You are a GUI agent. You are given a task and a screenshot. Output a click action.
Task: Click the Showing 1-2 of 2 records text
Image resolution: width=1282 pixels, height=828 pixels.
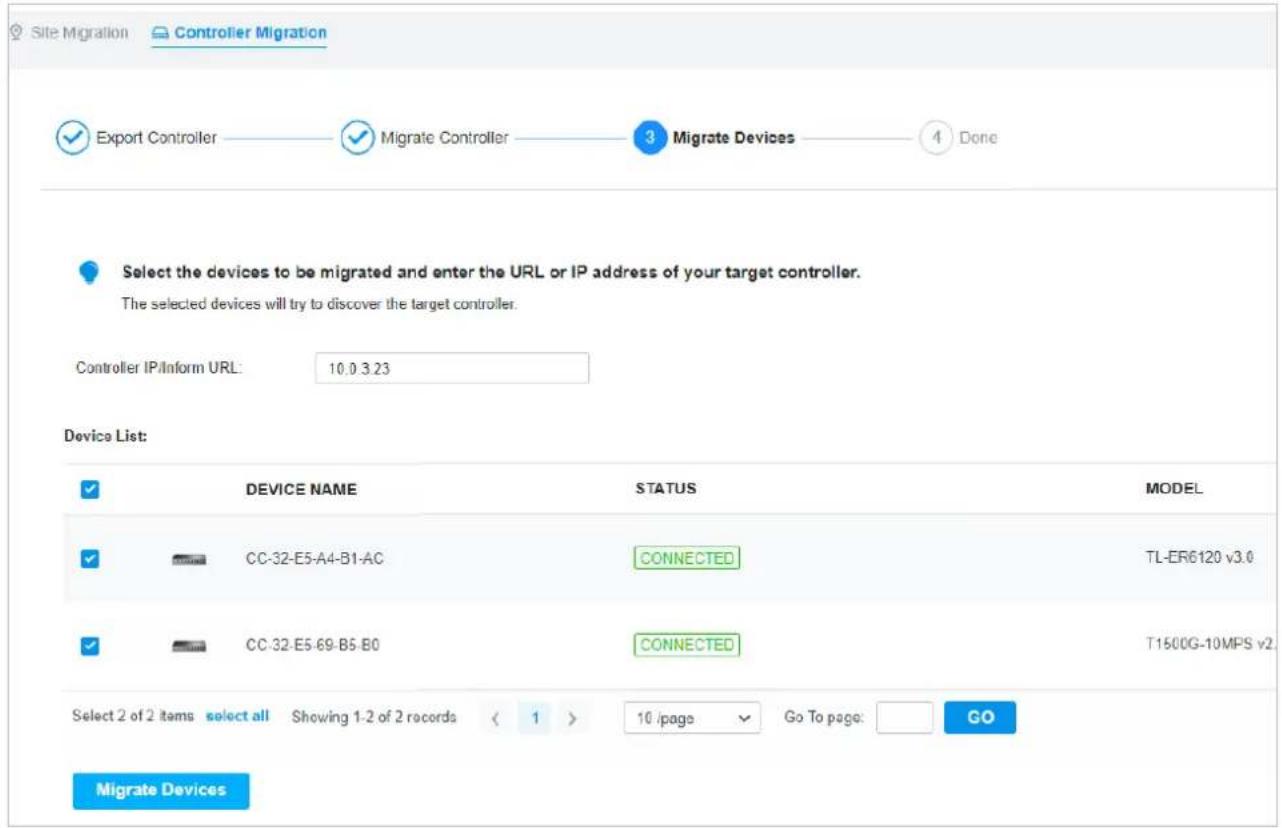click(x=374, y=717)
